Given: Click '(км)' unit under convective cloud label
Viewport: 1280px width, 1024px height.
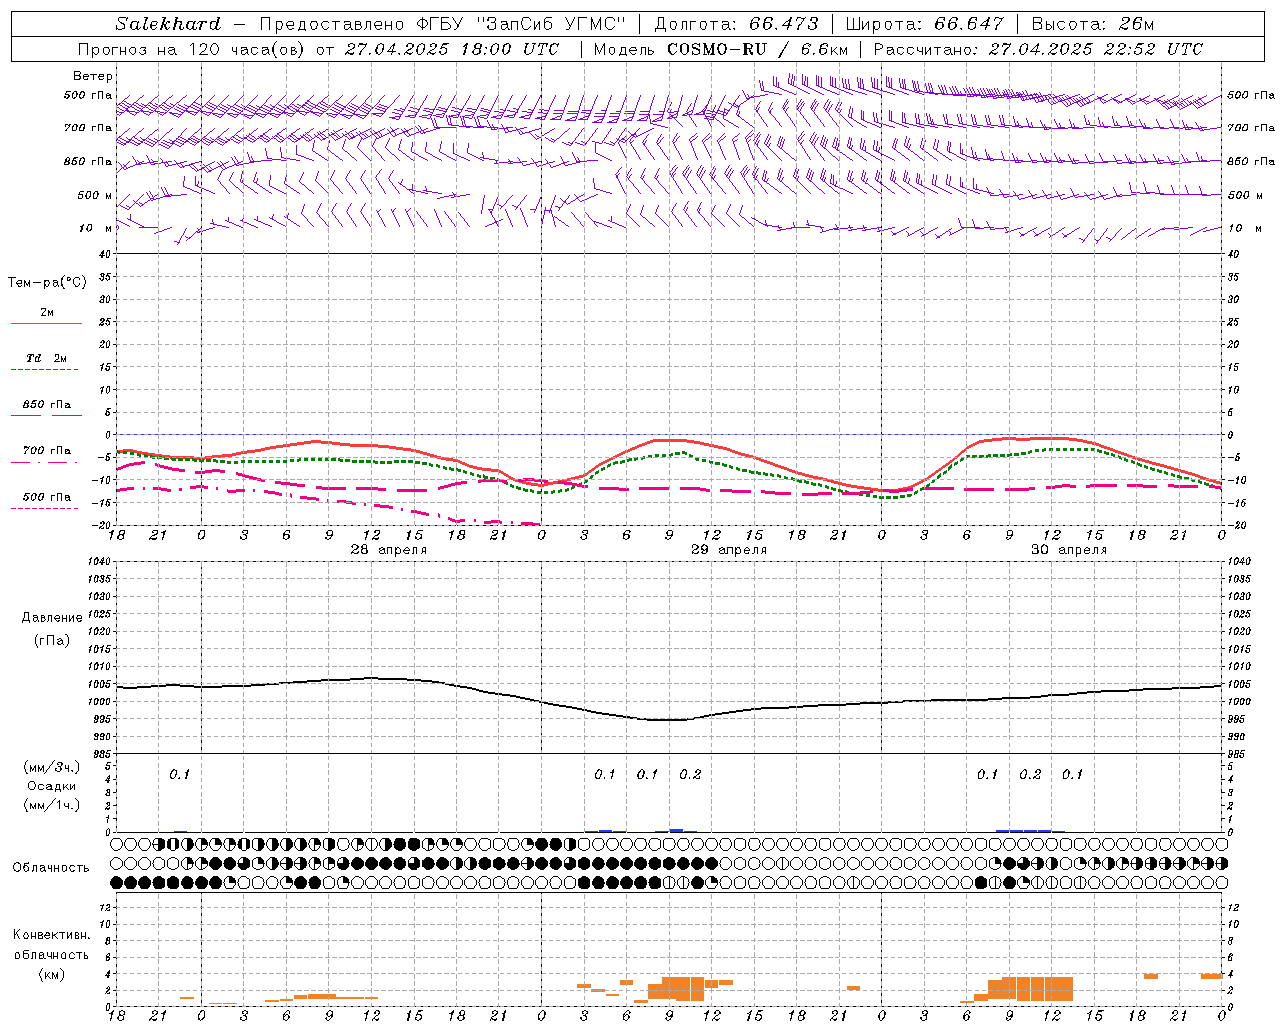Looking at the screenshot, I should pyautogui.click(x=52, y=974).
